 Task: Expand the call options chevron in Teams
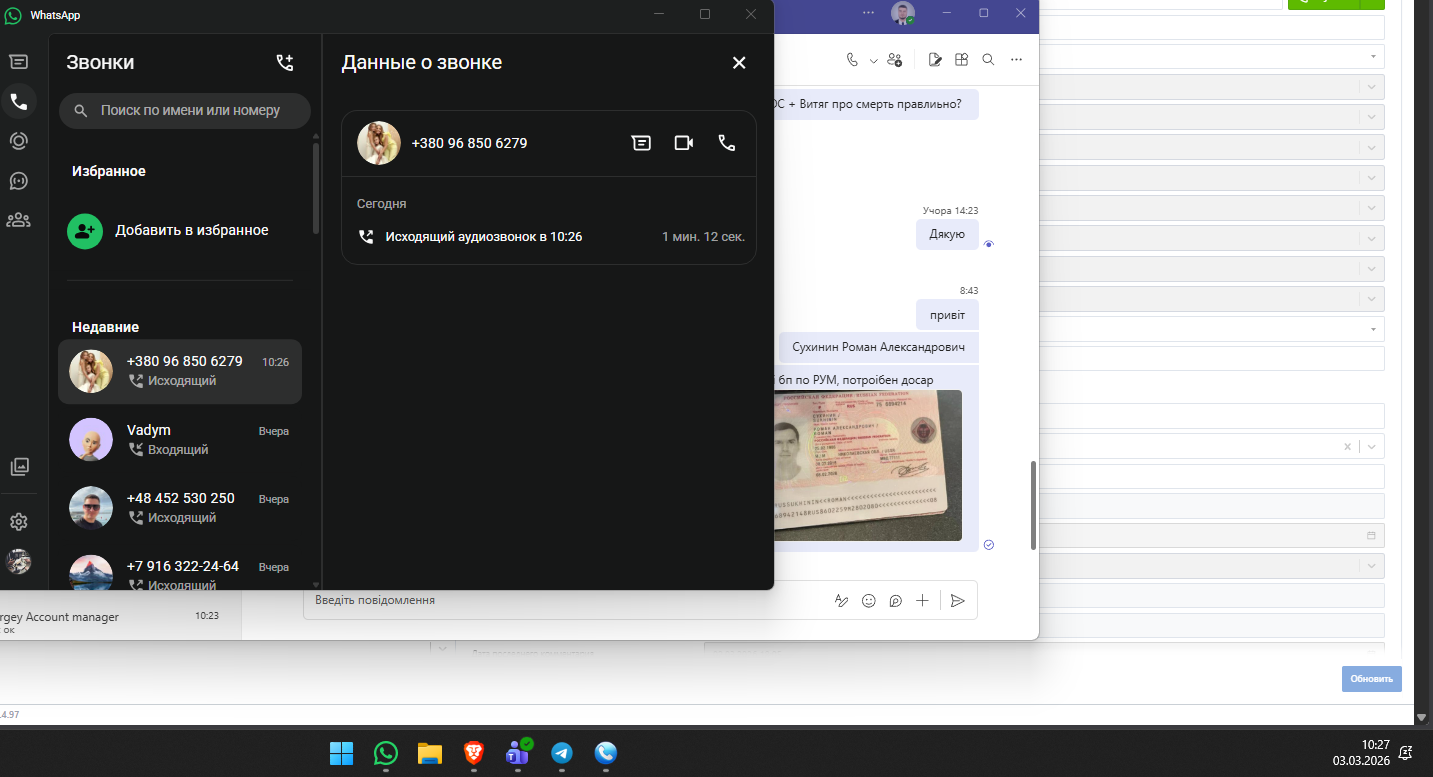[873, 61]
